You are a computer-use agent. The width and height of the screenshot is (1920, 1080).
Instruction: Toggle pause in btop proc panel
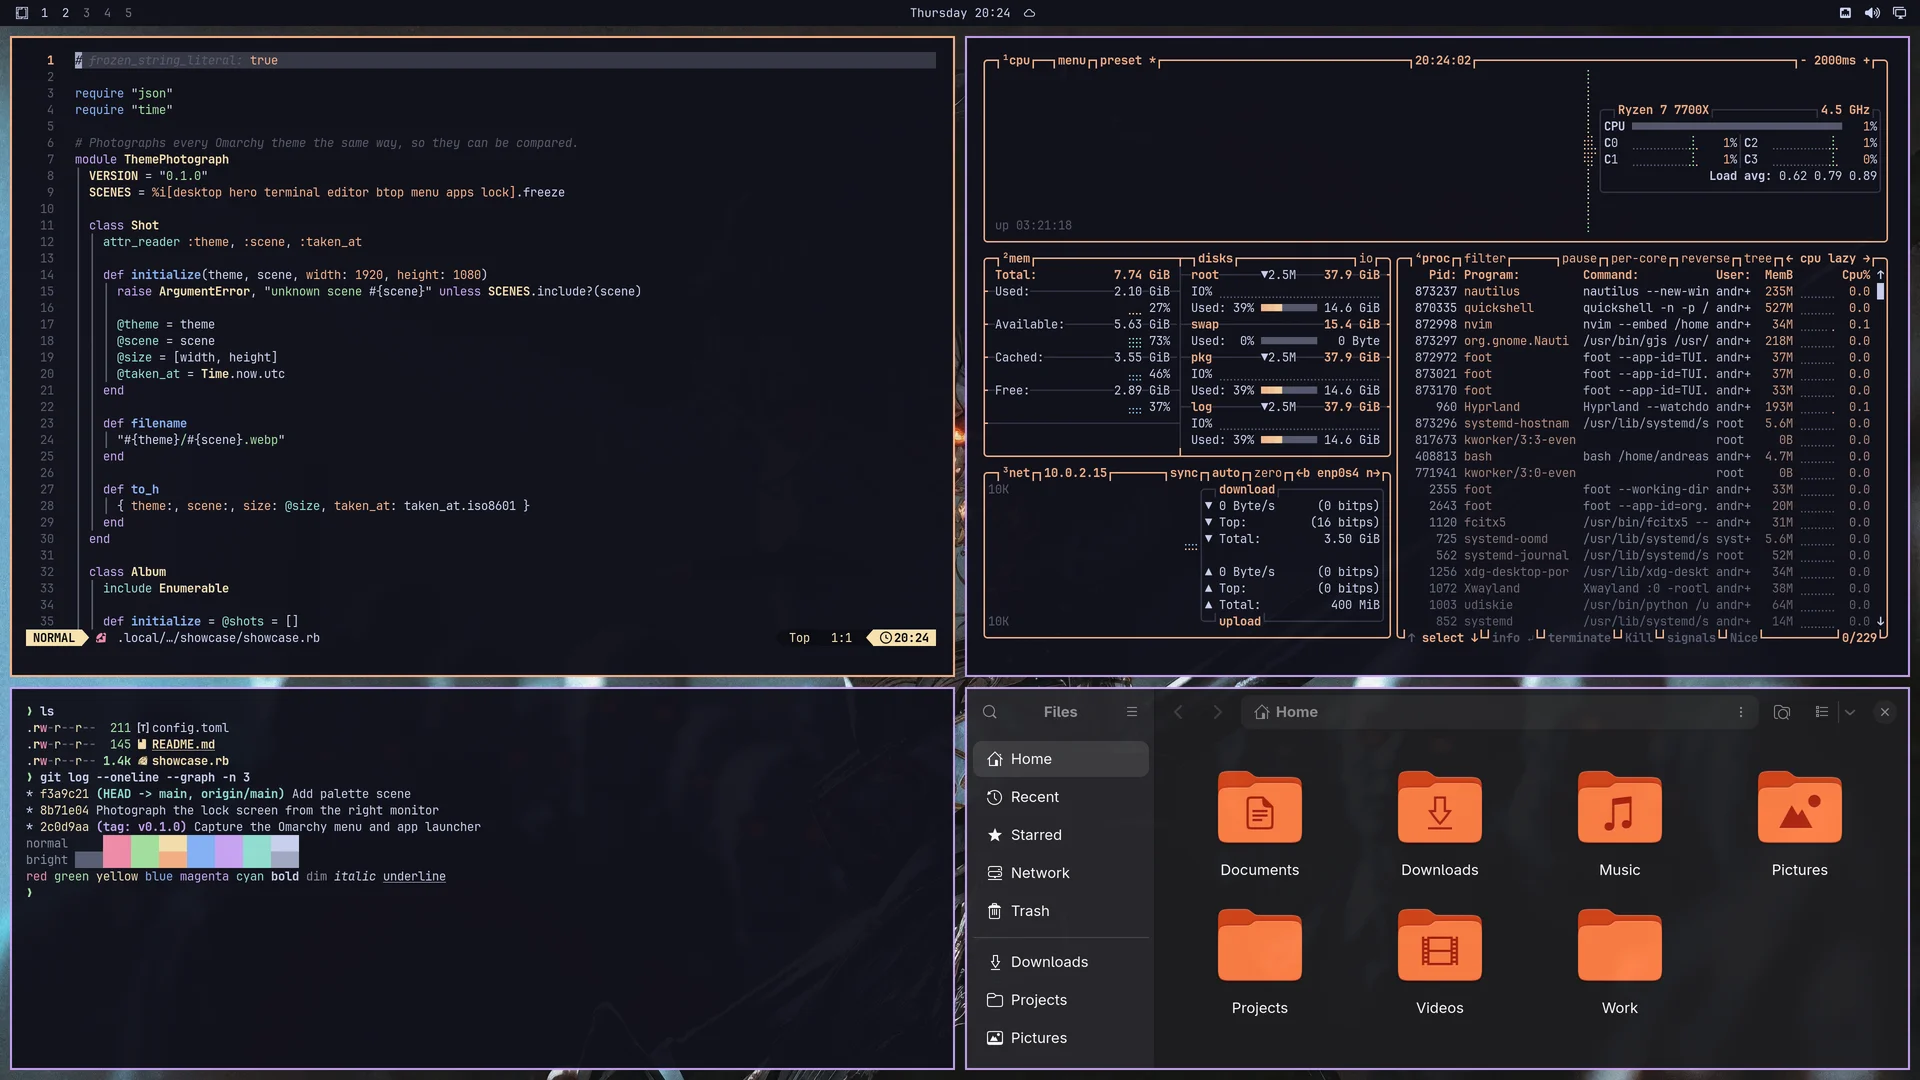coord(1579,258)
